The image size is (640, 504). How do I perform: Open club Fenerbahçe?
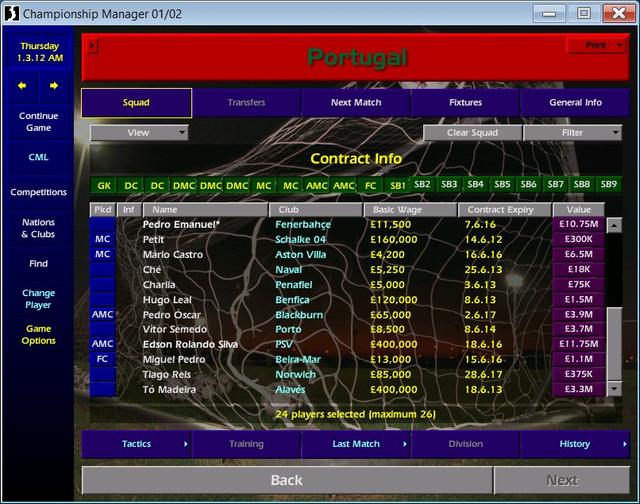tap(303, 224)
